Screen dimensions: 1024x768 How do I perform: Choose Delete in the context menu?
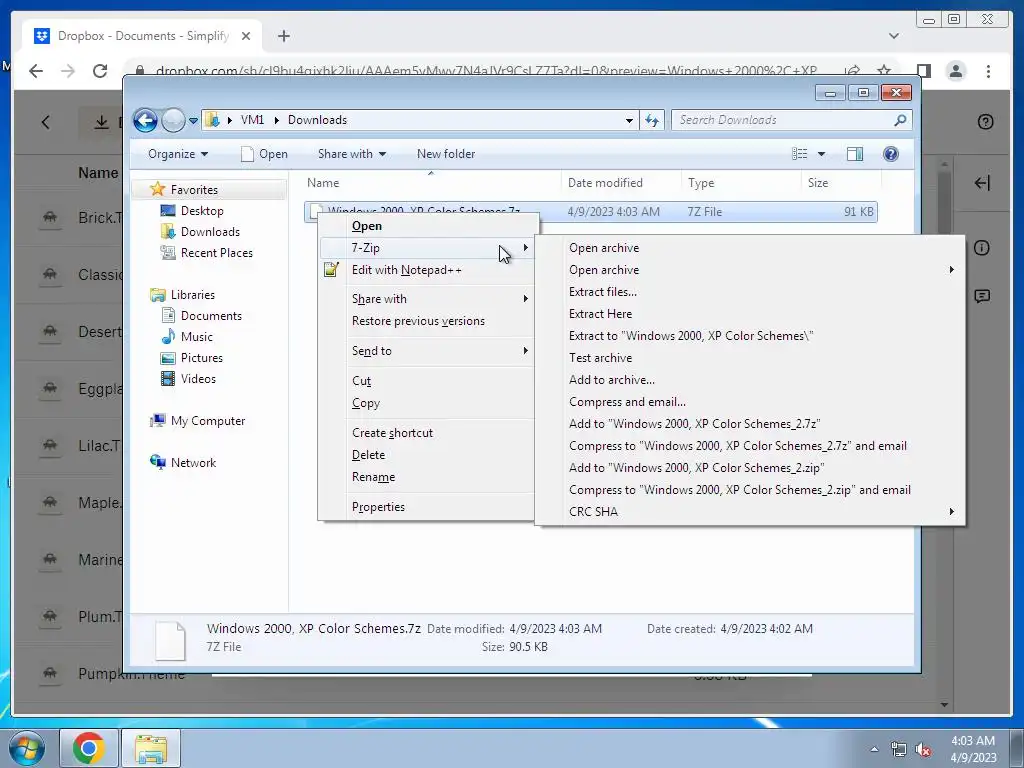[426, 455]
